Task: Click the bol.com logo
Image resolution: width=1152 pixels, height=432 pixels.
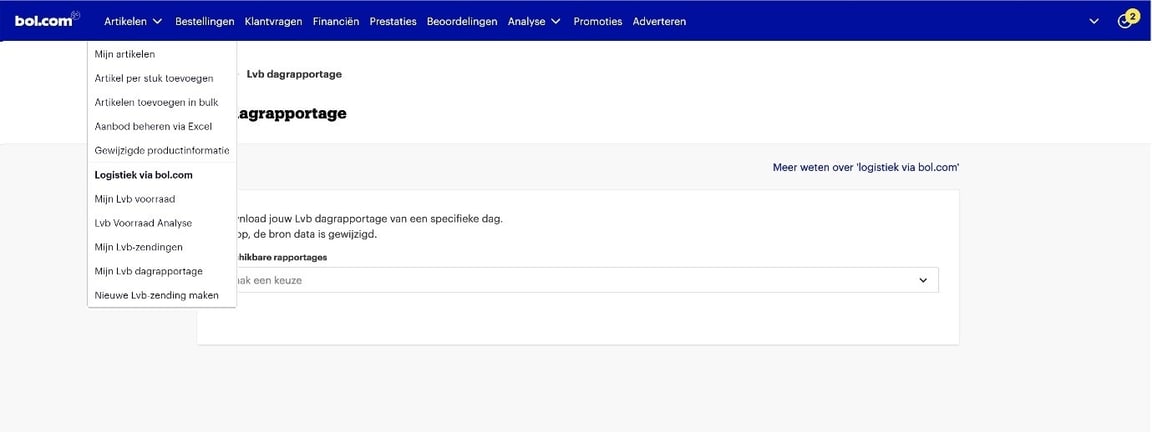Action: [x=46, y=21]
